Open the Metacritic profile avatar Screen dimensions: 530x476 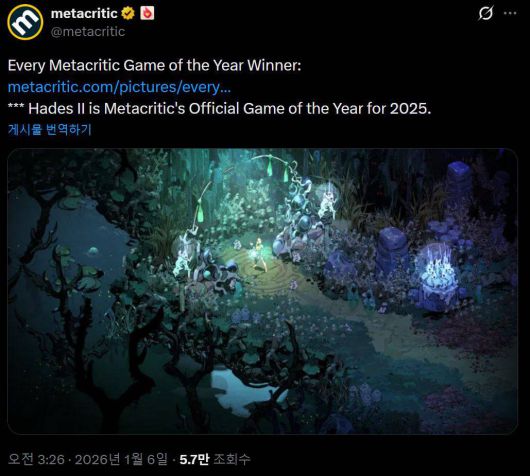click(x=25, y=22)
